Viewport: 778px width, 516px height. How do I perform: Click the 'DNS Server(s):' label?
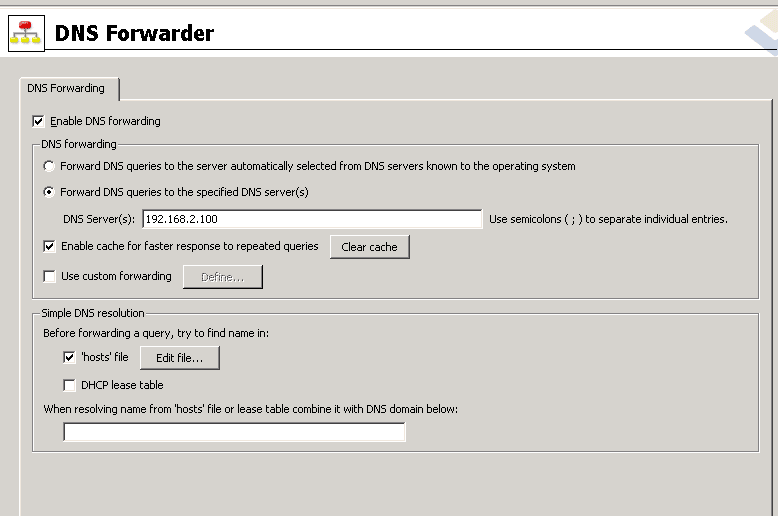(99, 219)
